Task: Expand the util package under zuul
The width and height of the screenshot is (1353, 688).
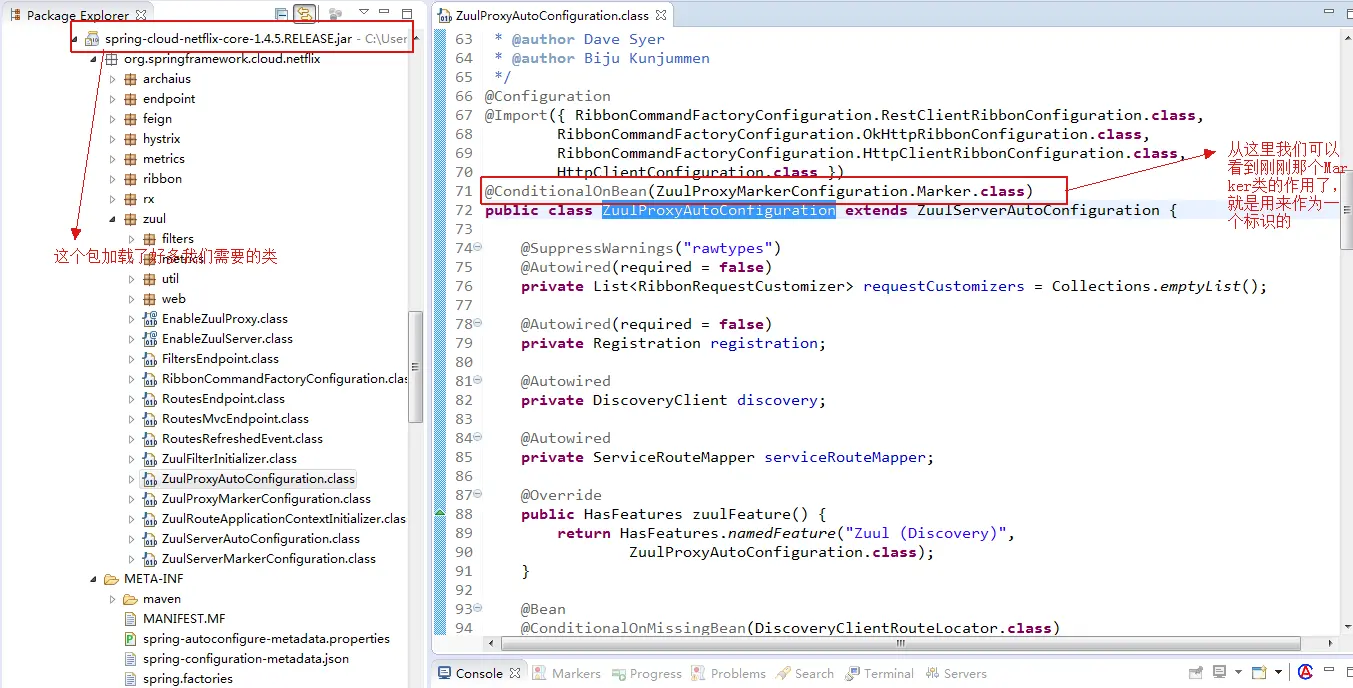Action: (132, 279)
